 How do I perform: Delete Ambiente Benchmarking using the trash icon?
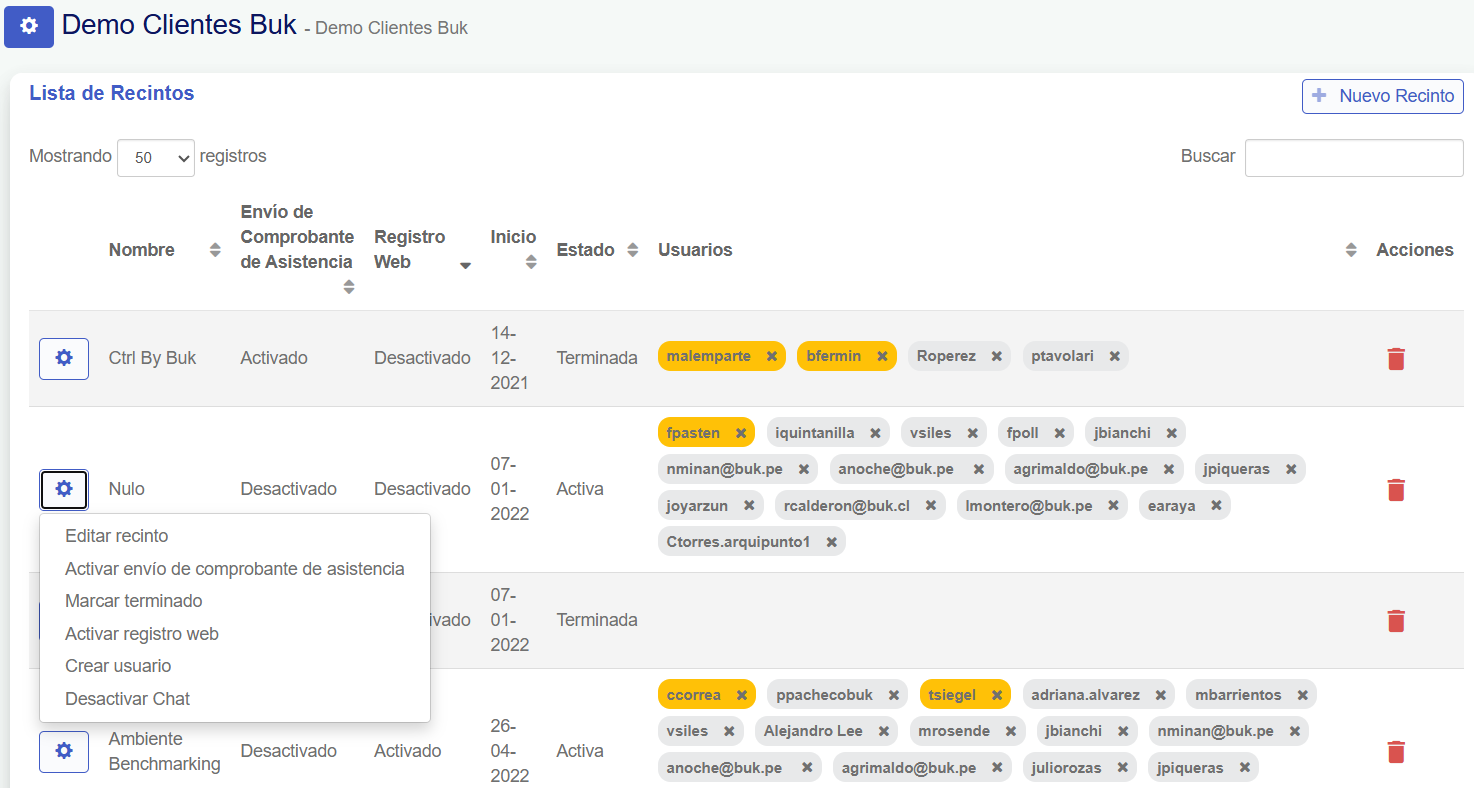[x=1396, y=752]
